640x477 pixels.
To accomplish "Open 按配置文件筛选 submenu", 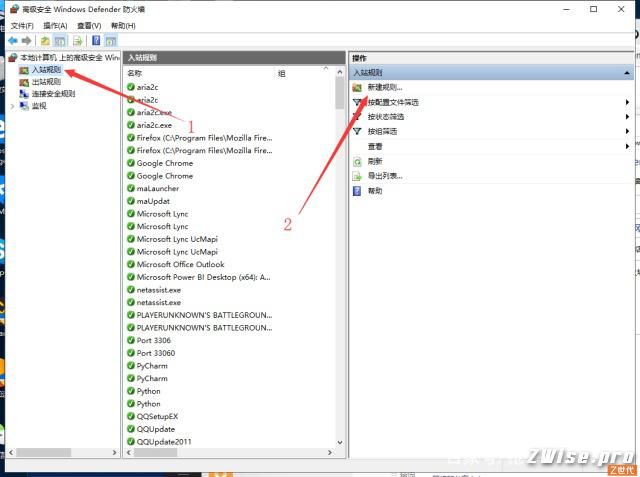I will (x=393, y=102).
